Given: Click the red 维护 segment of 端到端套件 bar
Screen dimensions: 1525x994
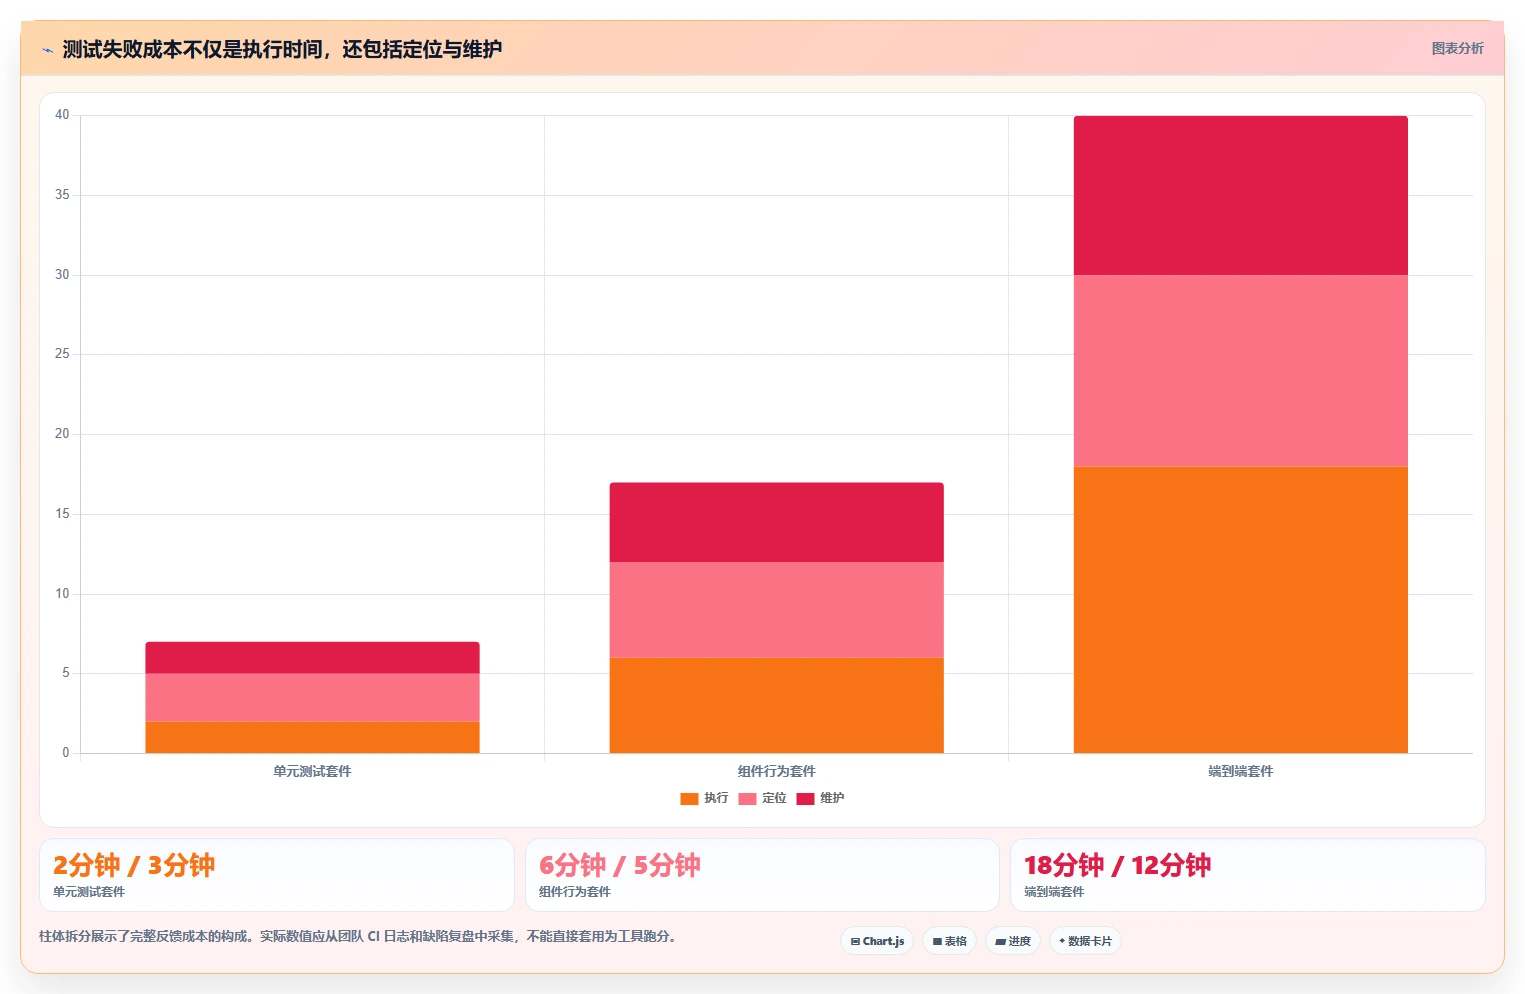Looking at the screenshot, I should pos(1240,195).
